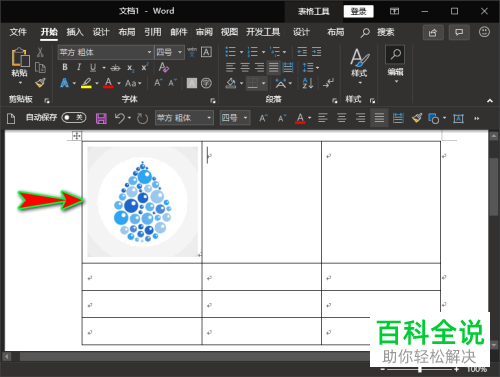Expand the borders dropdown arrow

(263, 83)
